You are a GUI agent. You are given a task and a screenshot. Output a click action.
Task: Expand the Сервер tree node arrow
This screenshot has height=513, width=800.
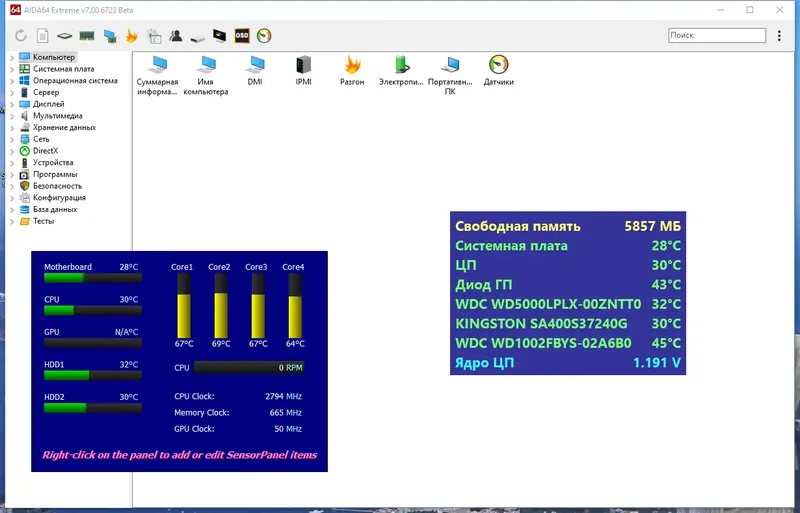(12, 92)
